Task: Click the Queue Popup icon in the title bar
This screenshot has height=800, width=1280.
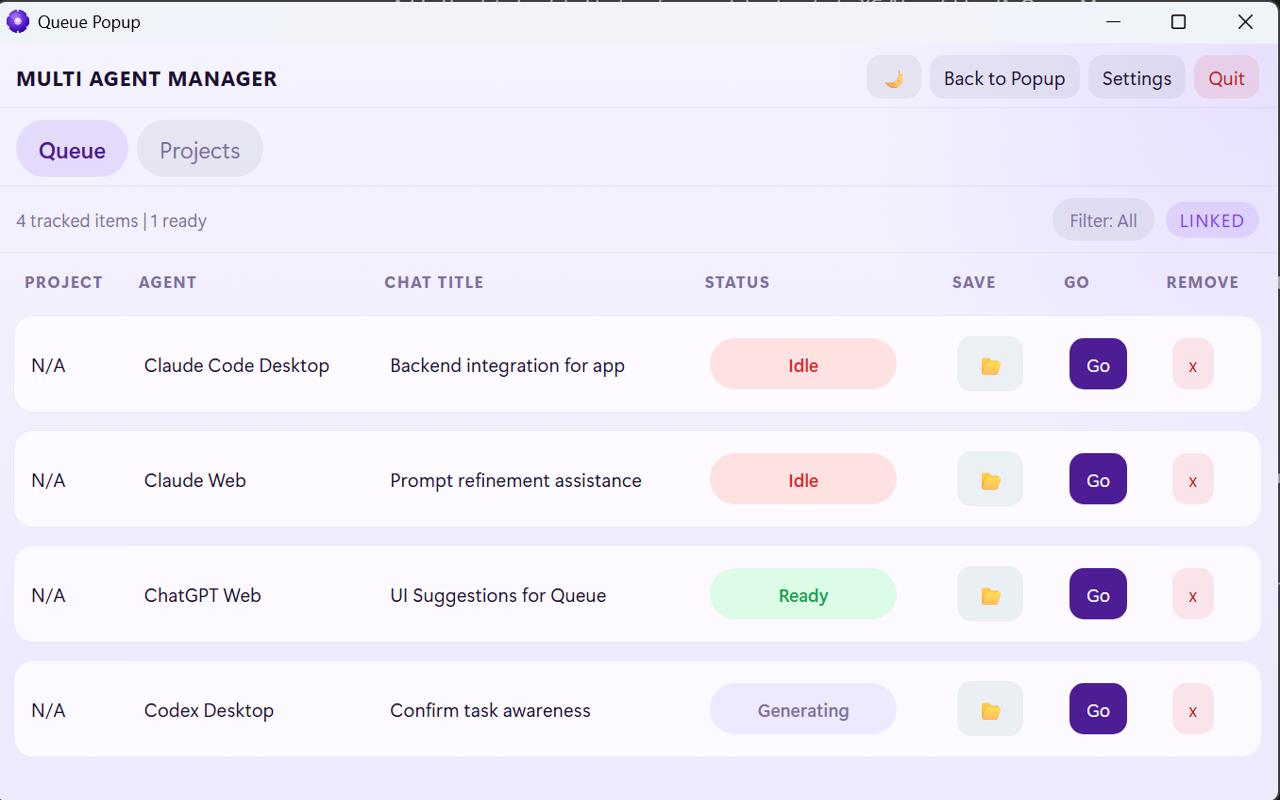Action: pos(17,21)
